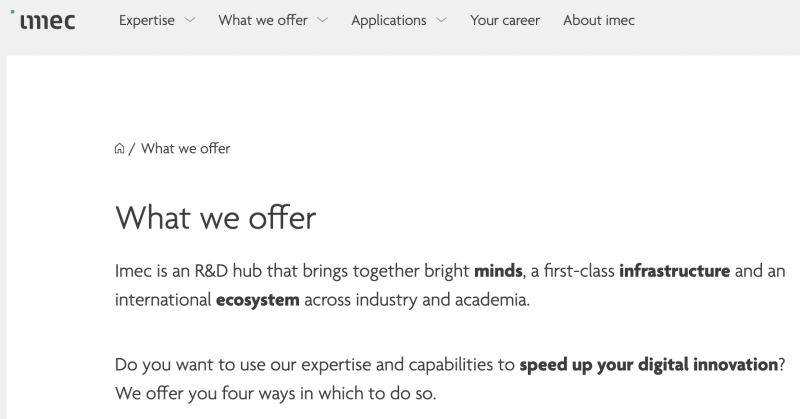800x419 pixels.
Task: Click the bold word minds
Action: (497, 270)
